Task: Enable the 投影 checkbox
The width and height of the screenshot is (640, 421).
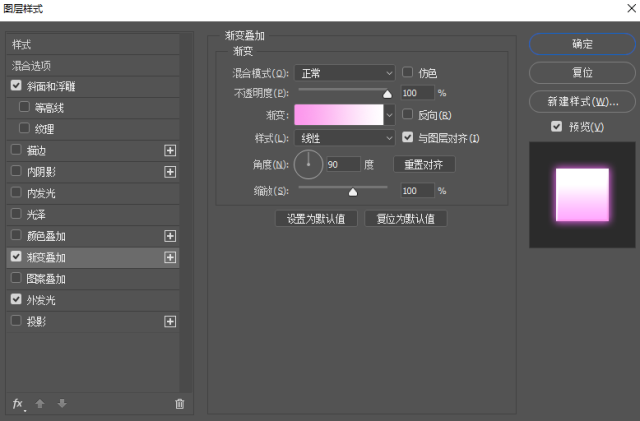Action: pos(16,321)
